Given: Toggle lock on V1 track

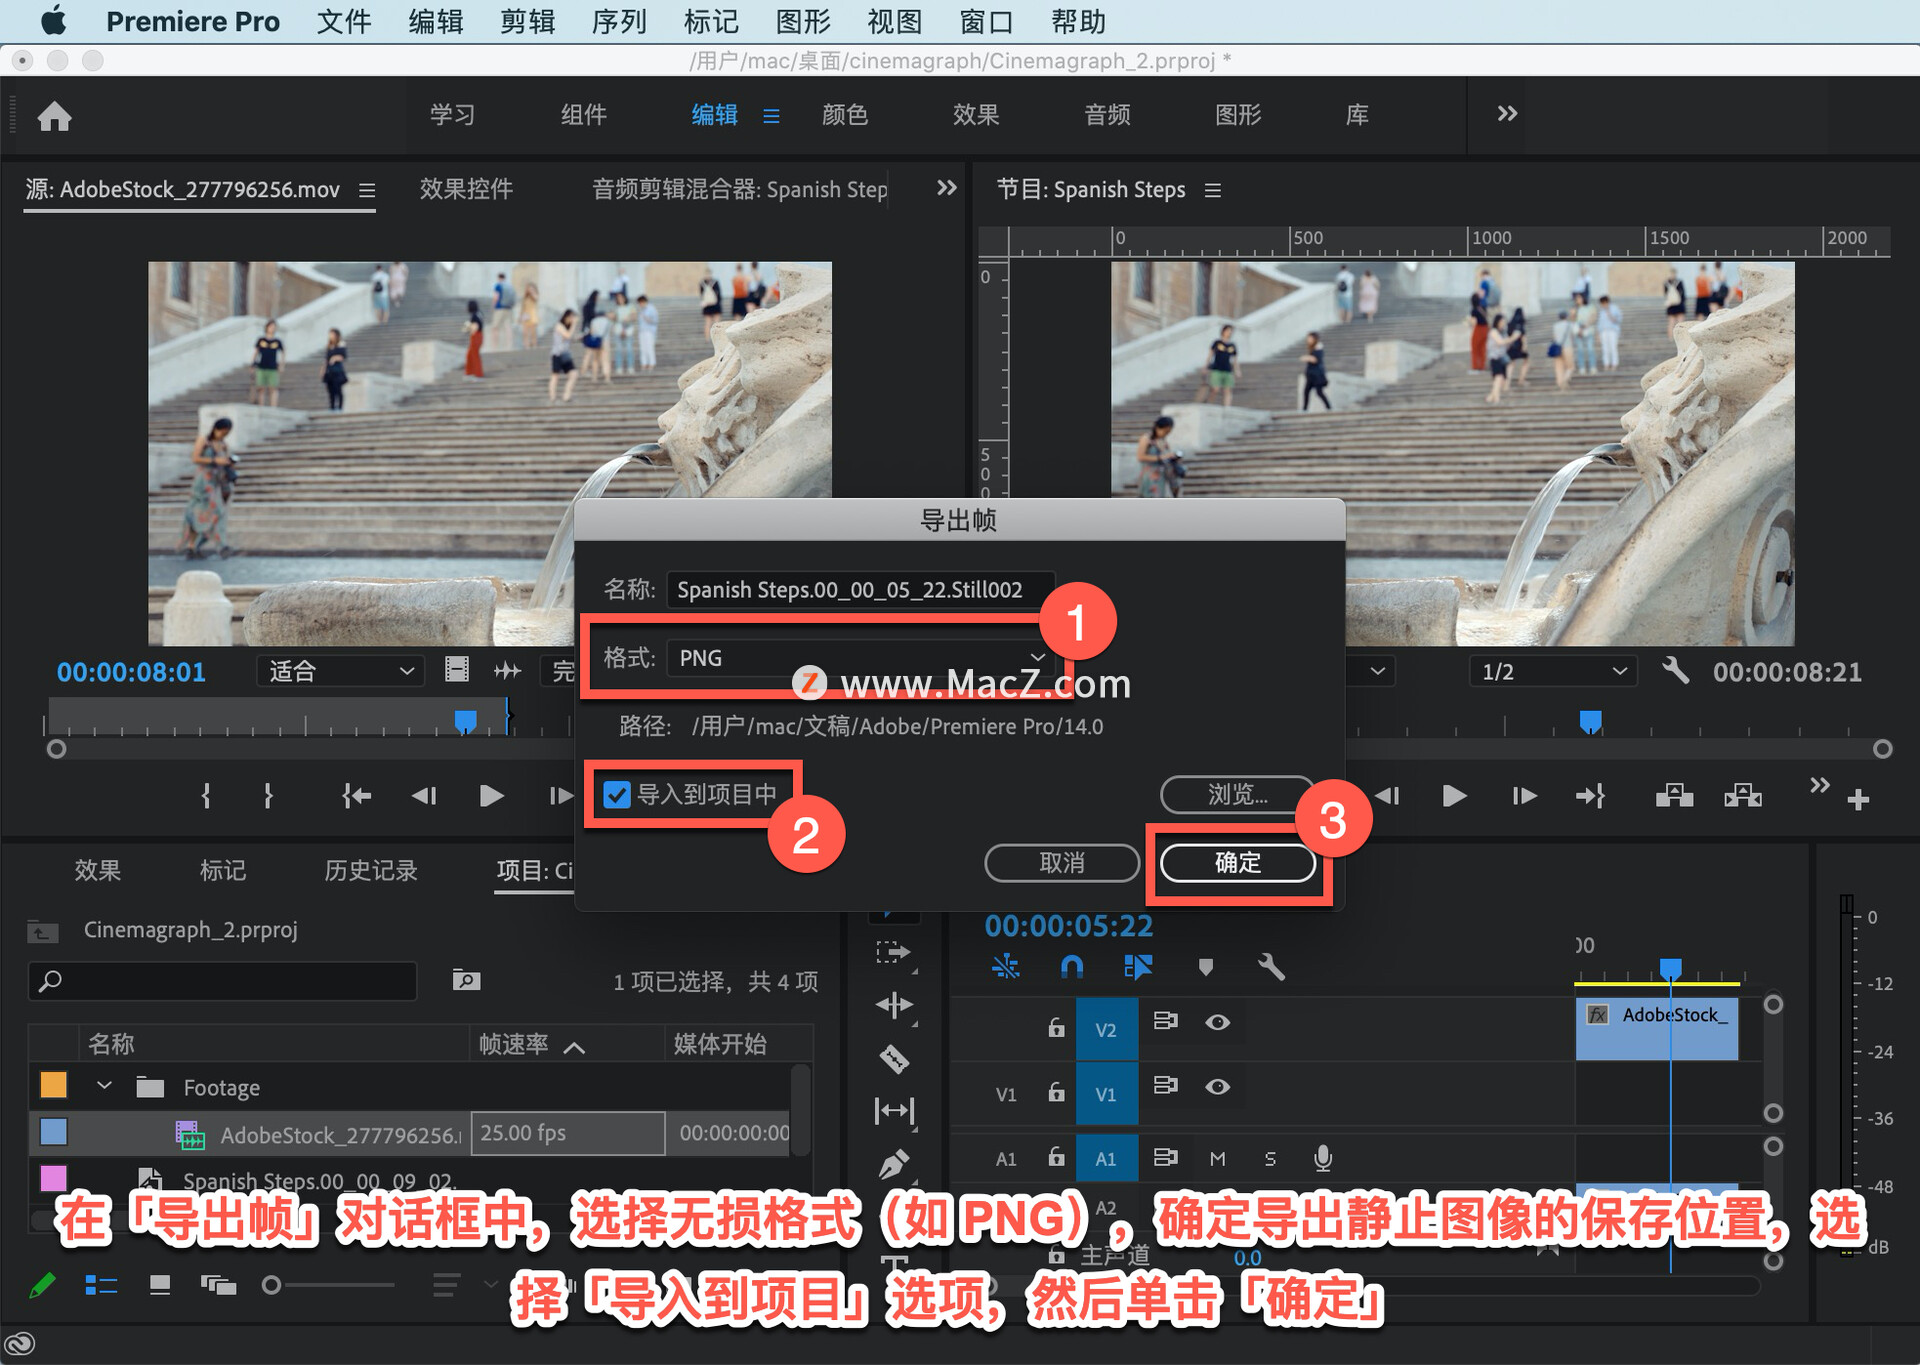Looking at the screenshot, I should click(x=1056, y=1091).
